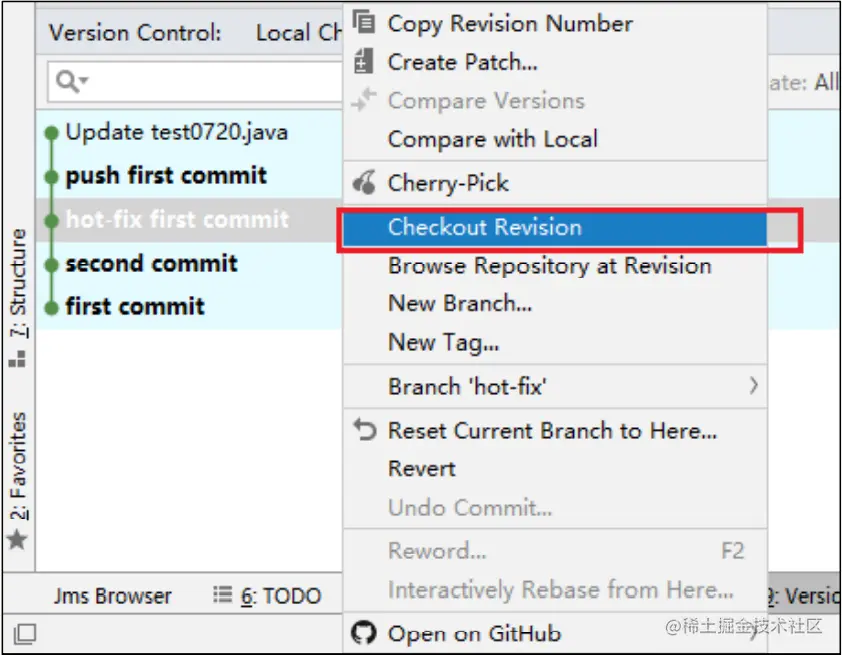Click the search magnifier icon in log filter

(x=67, y=82)
